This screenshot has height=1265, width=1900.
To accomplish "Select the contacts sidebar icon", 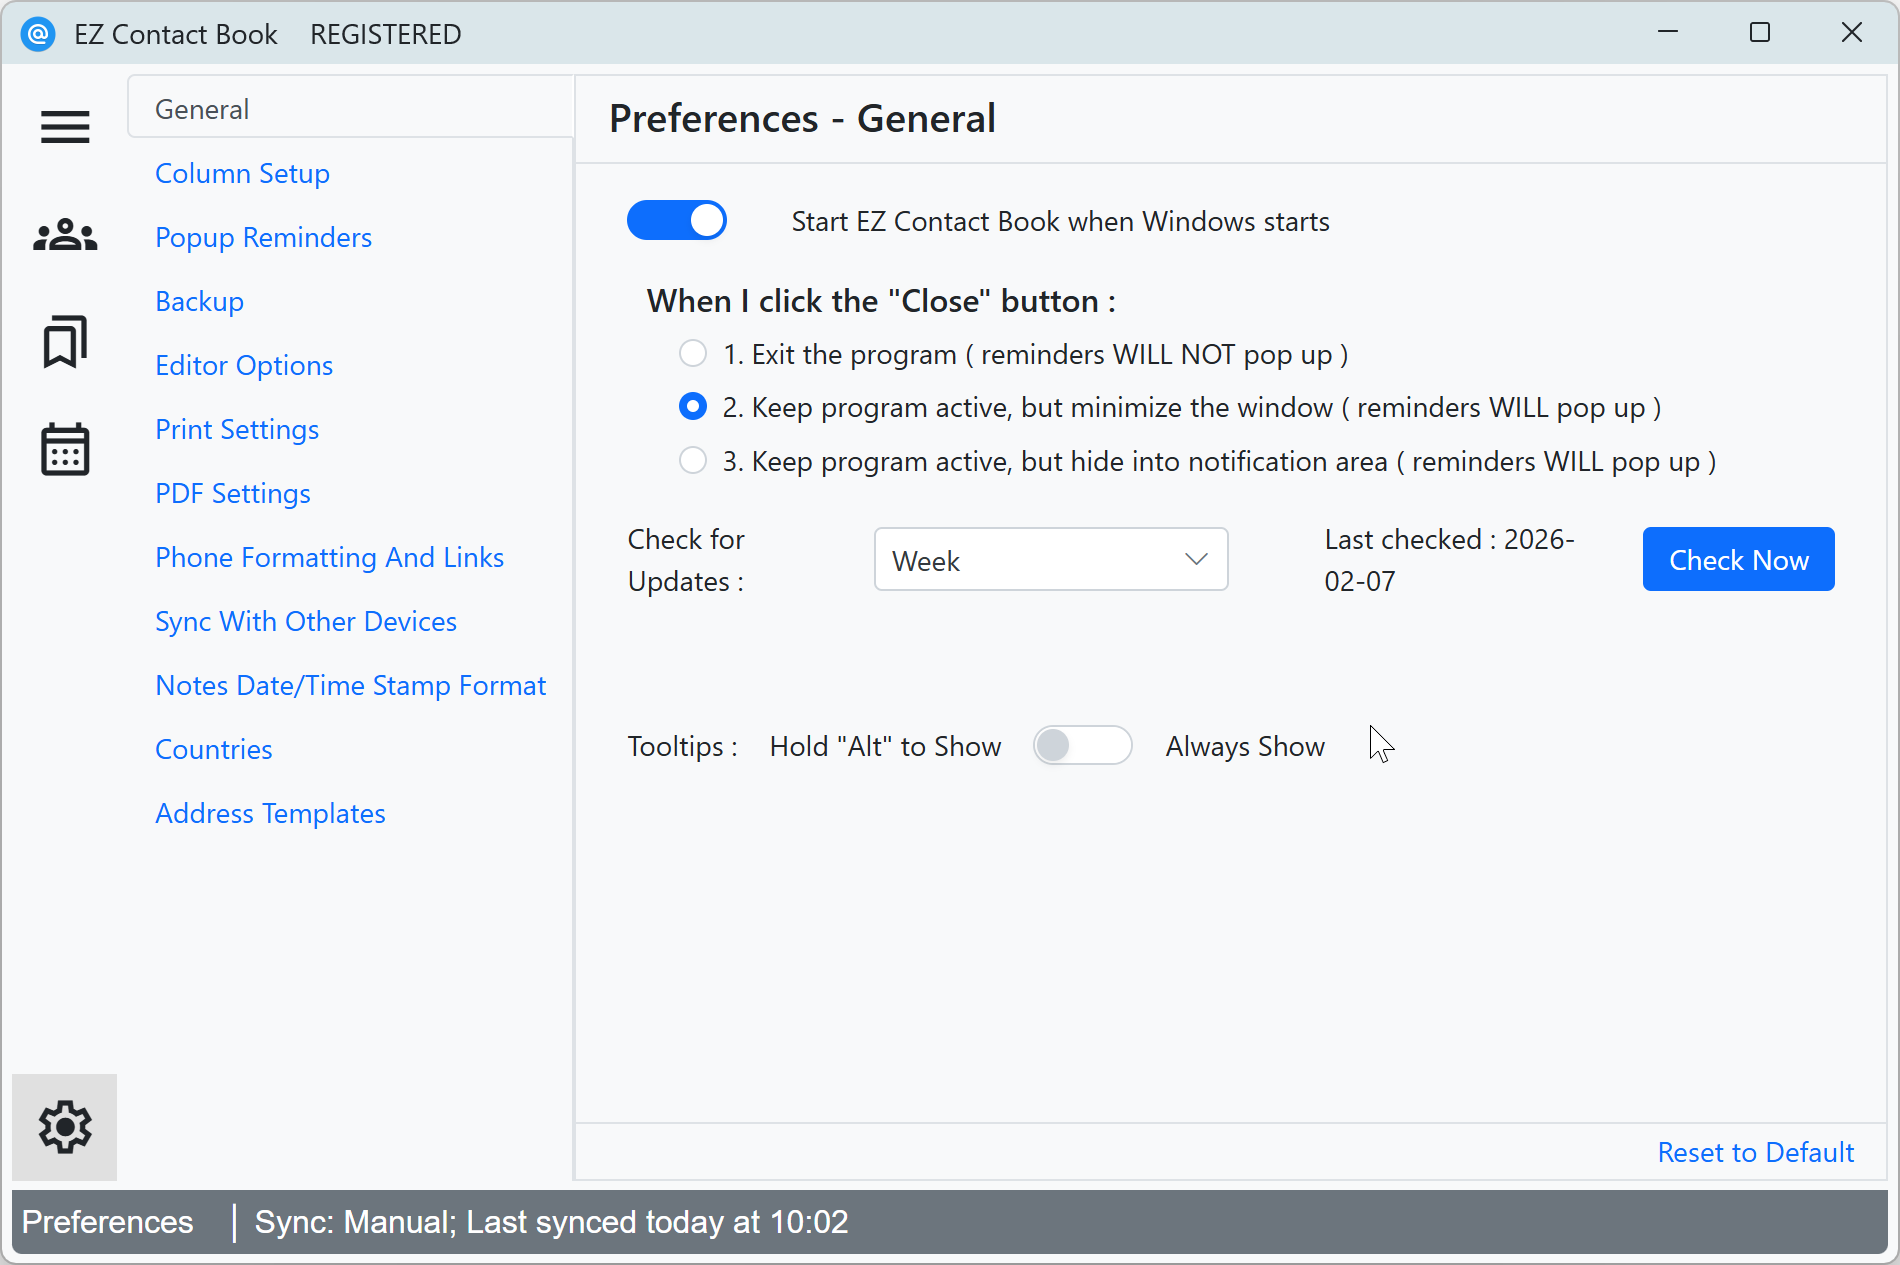I will click(64, 234).
